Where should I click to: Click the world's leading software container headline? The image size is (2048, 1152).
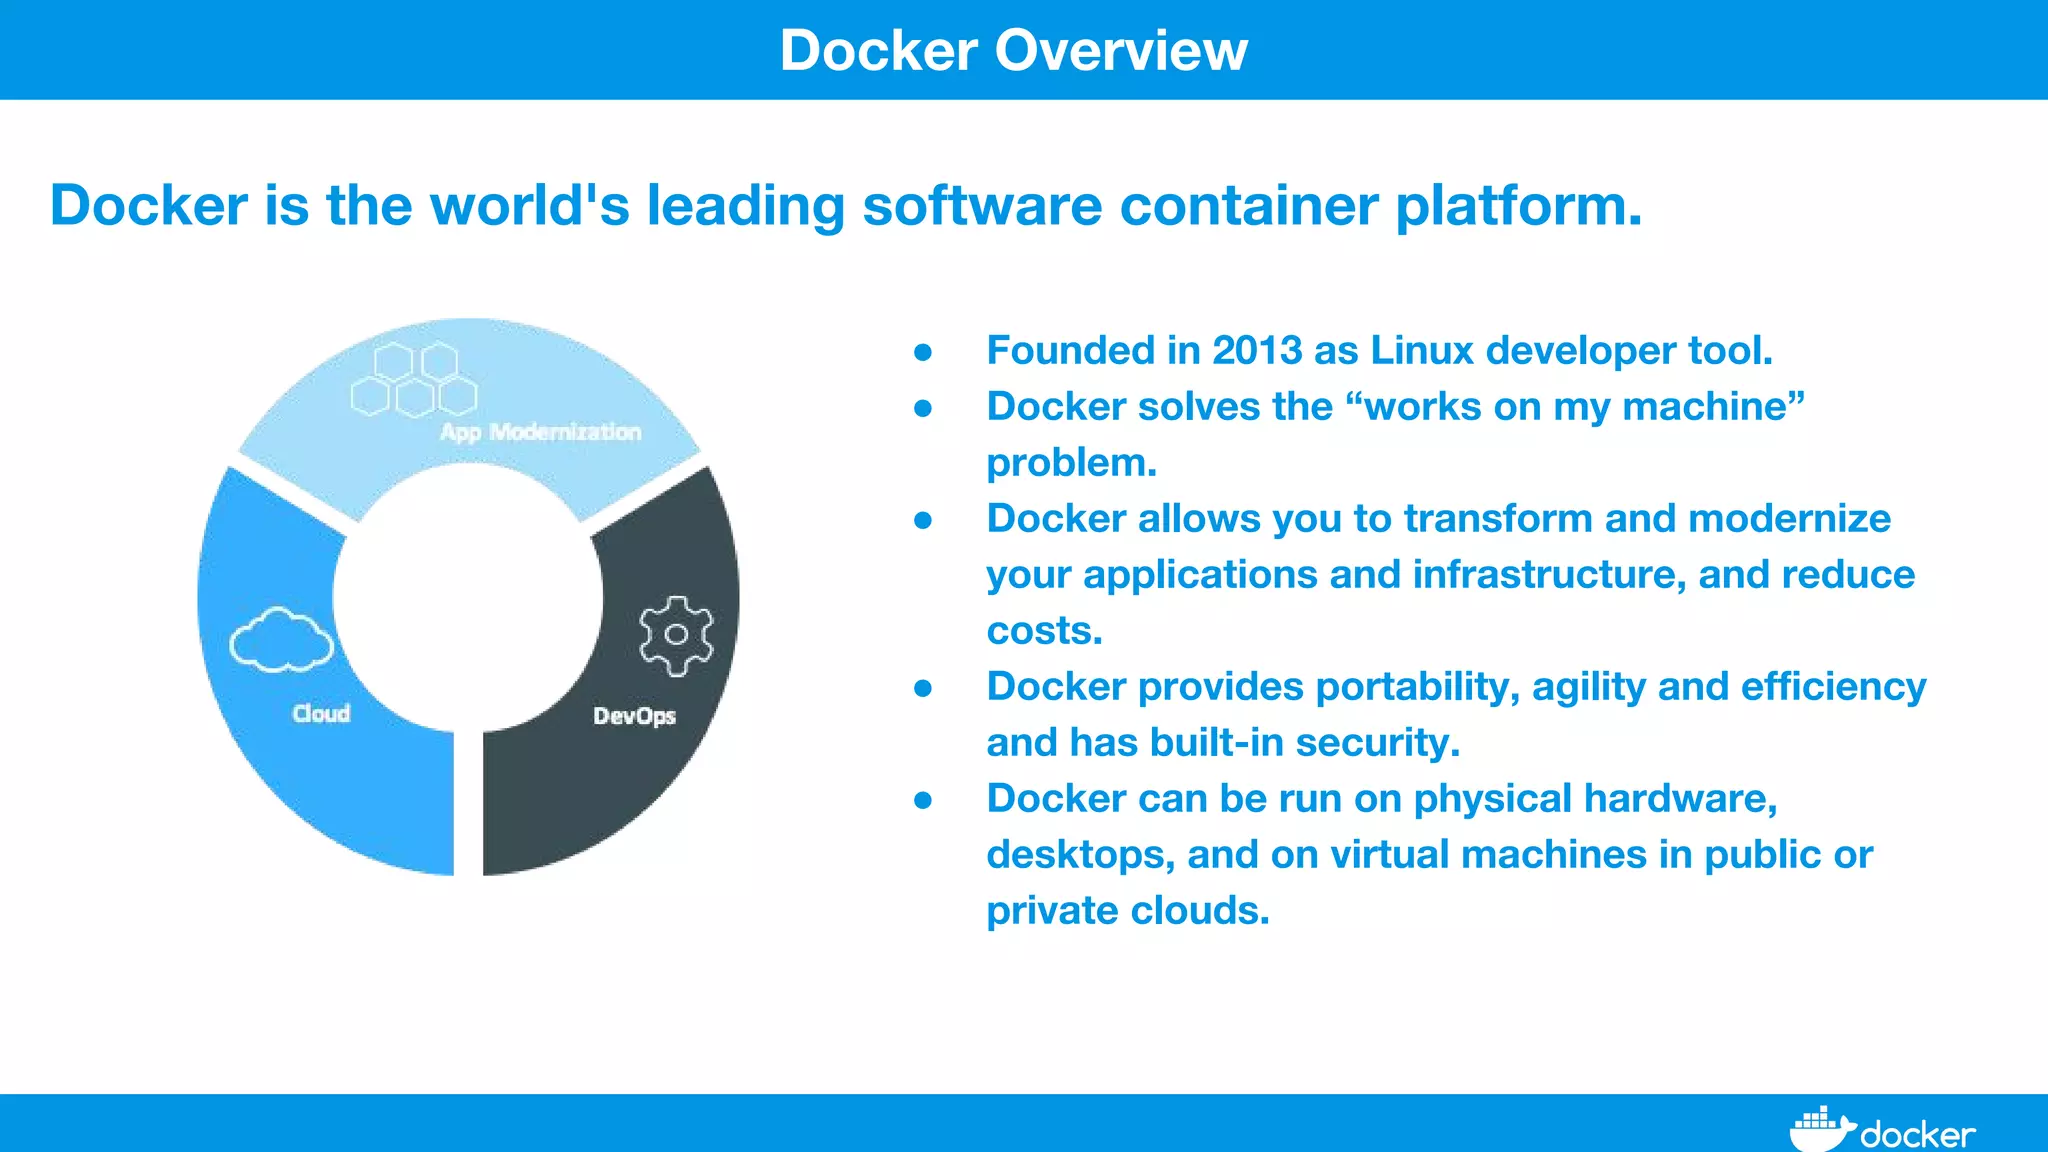pyautogui.click(x=845, y=205)
